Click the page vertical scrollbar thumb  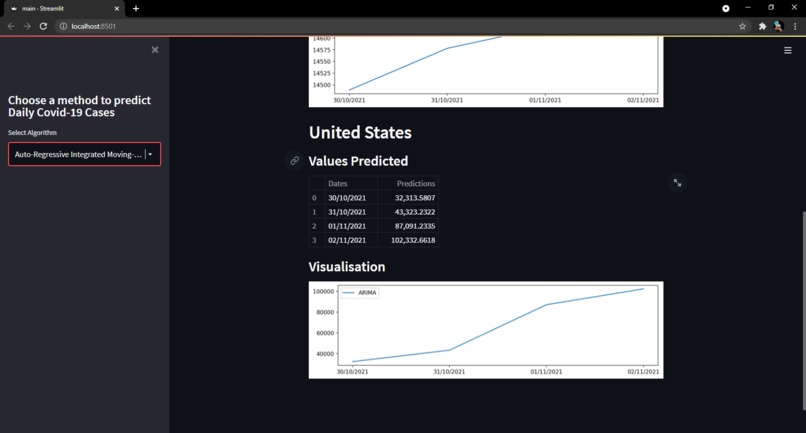803,311
